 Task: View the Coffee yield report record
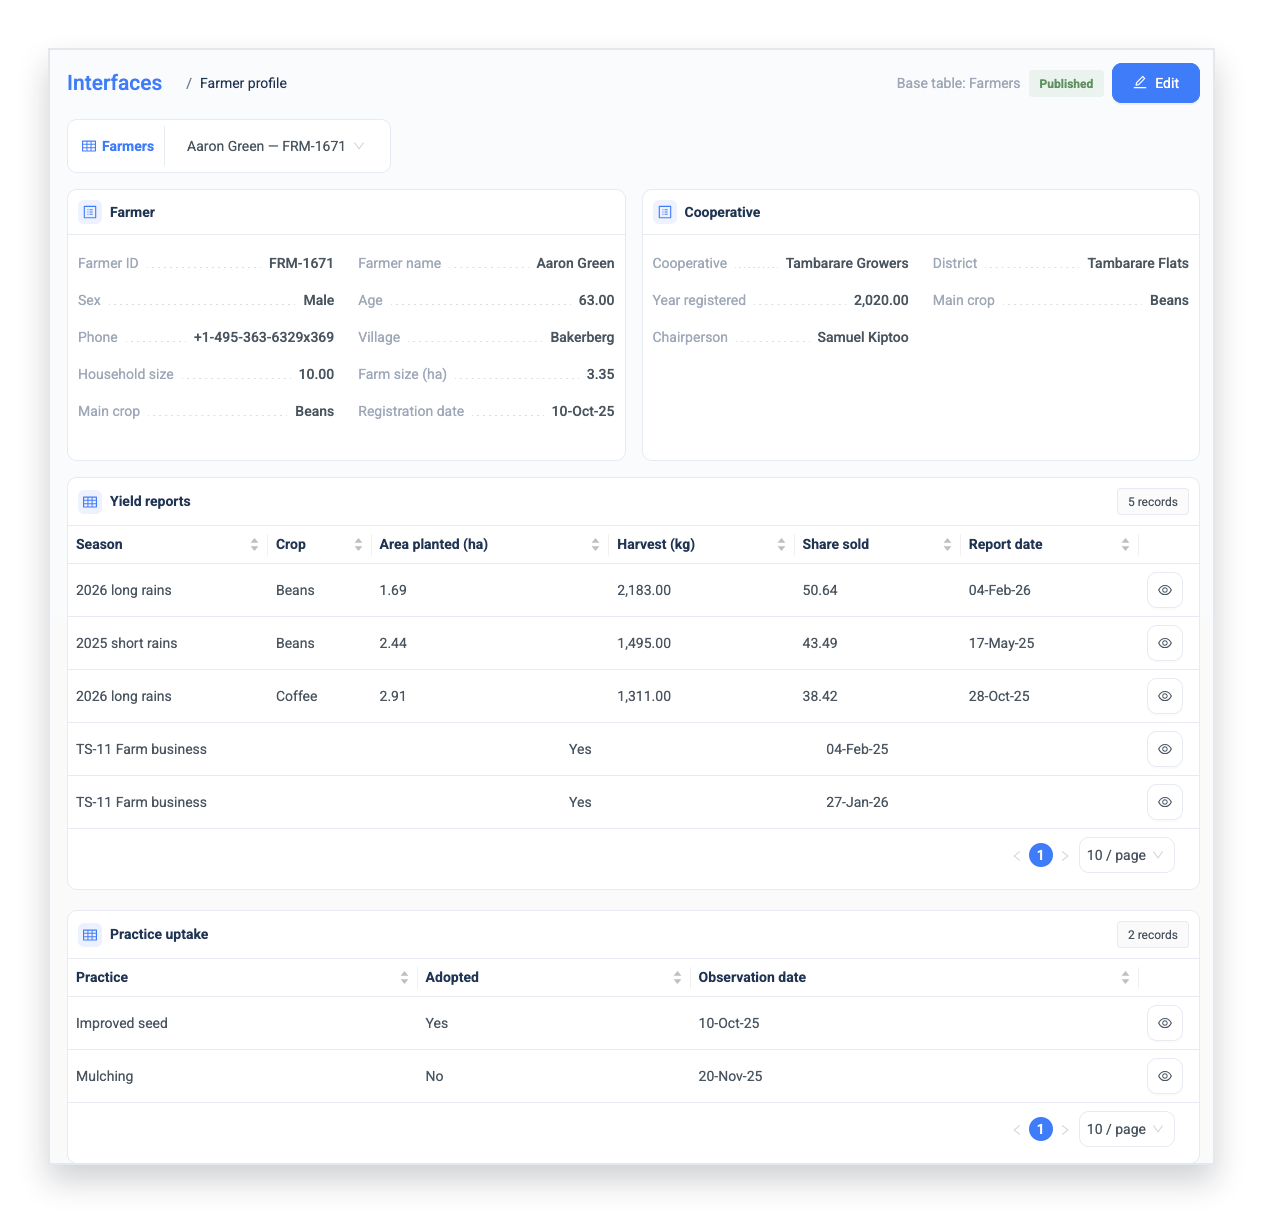click(1165, 696)
